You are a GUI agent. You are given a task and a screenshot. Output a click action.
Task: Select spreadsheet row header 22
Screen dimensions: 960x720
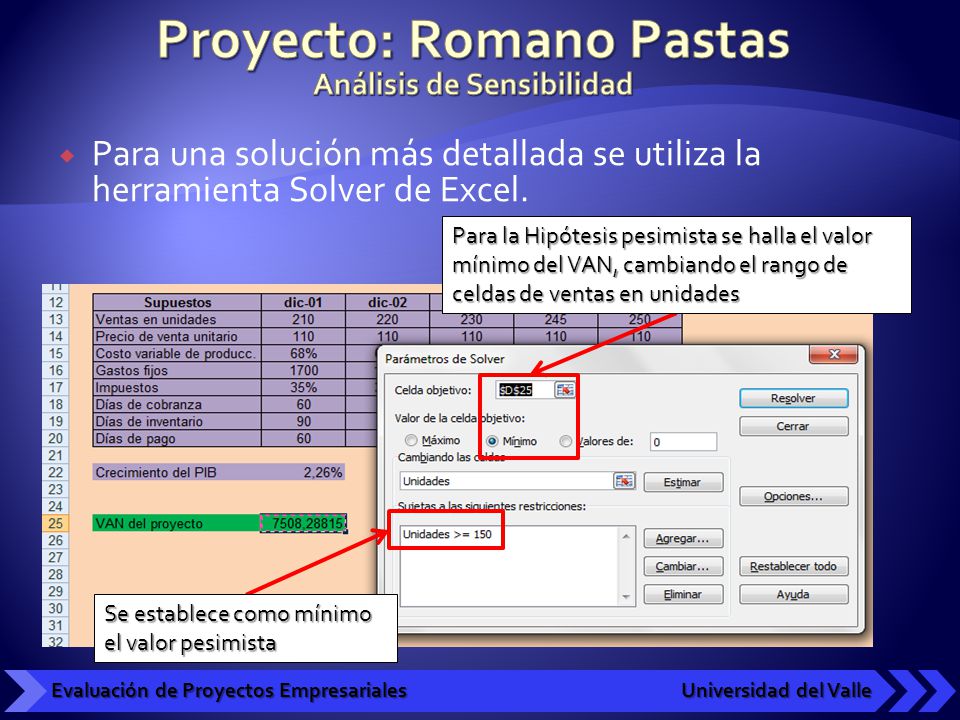55,472
